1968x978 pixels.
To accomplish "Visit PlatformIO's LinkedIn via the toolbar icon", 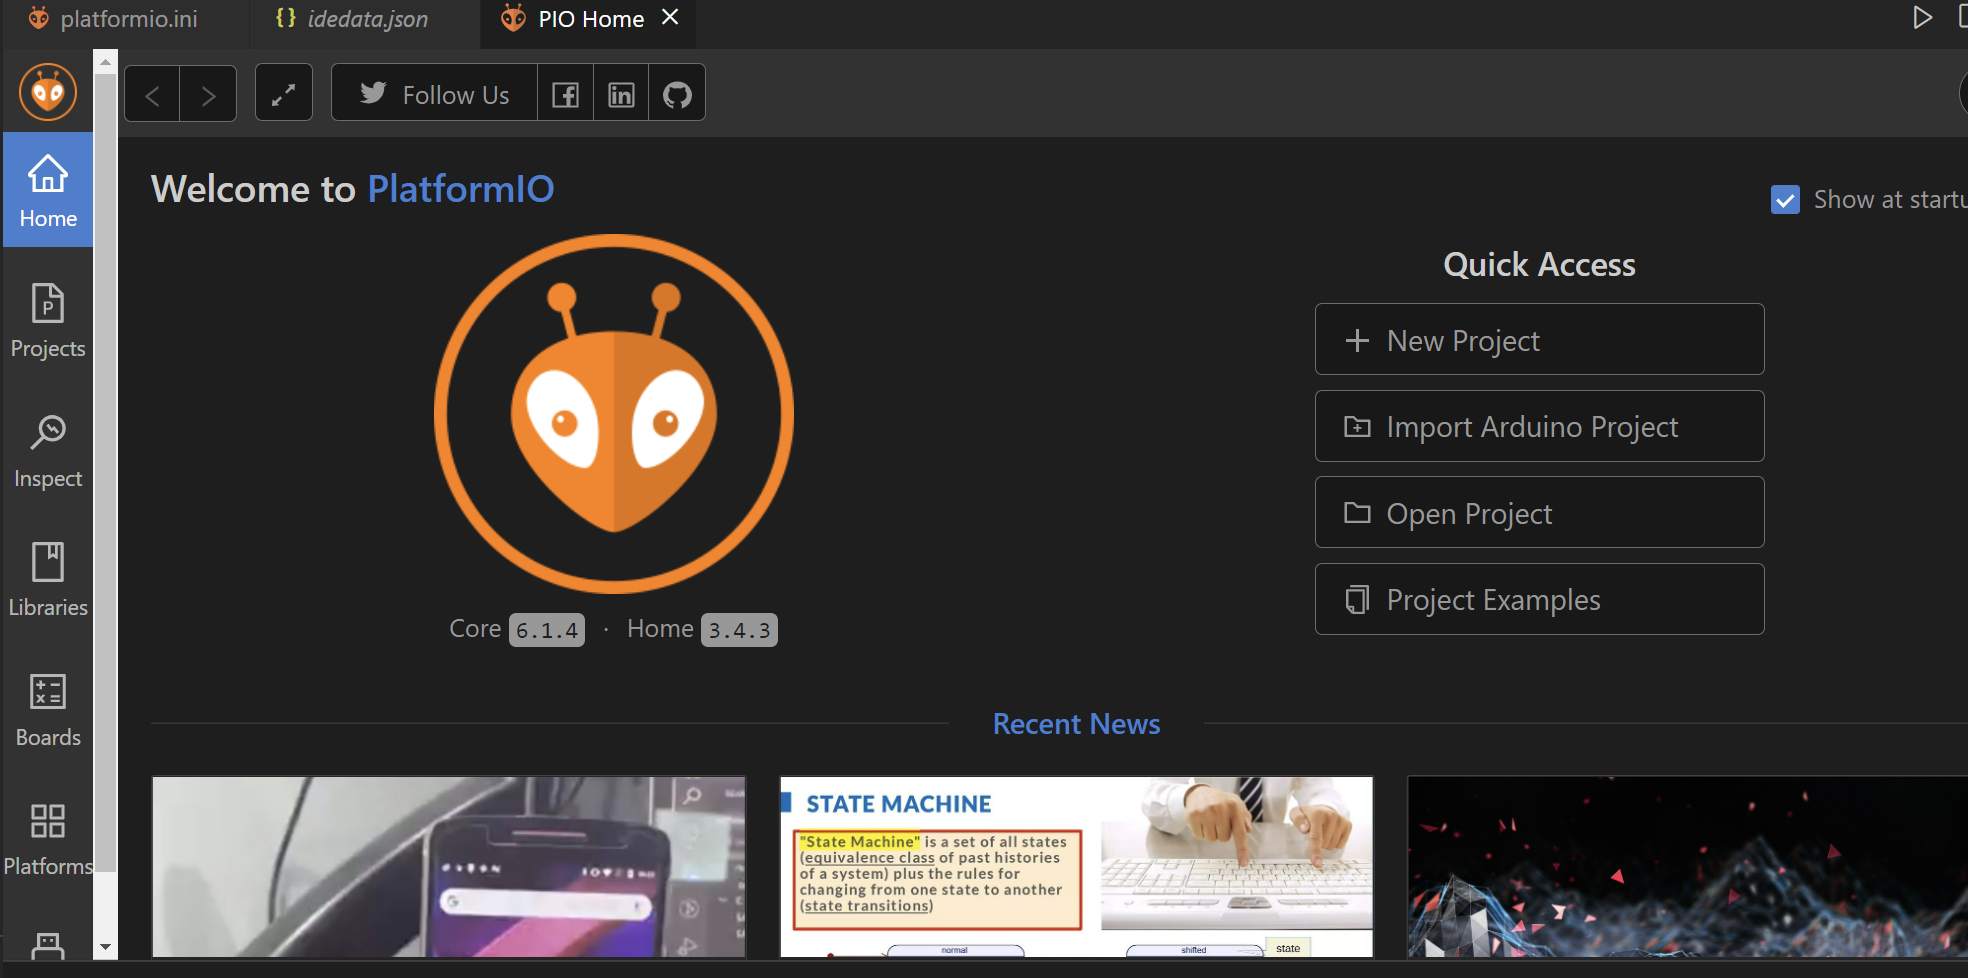I will coord(620,92).
